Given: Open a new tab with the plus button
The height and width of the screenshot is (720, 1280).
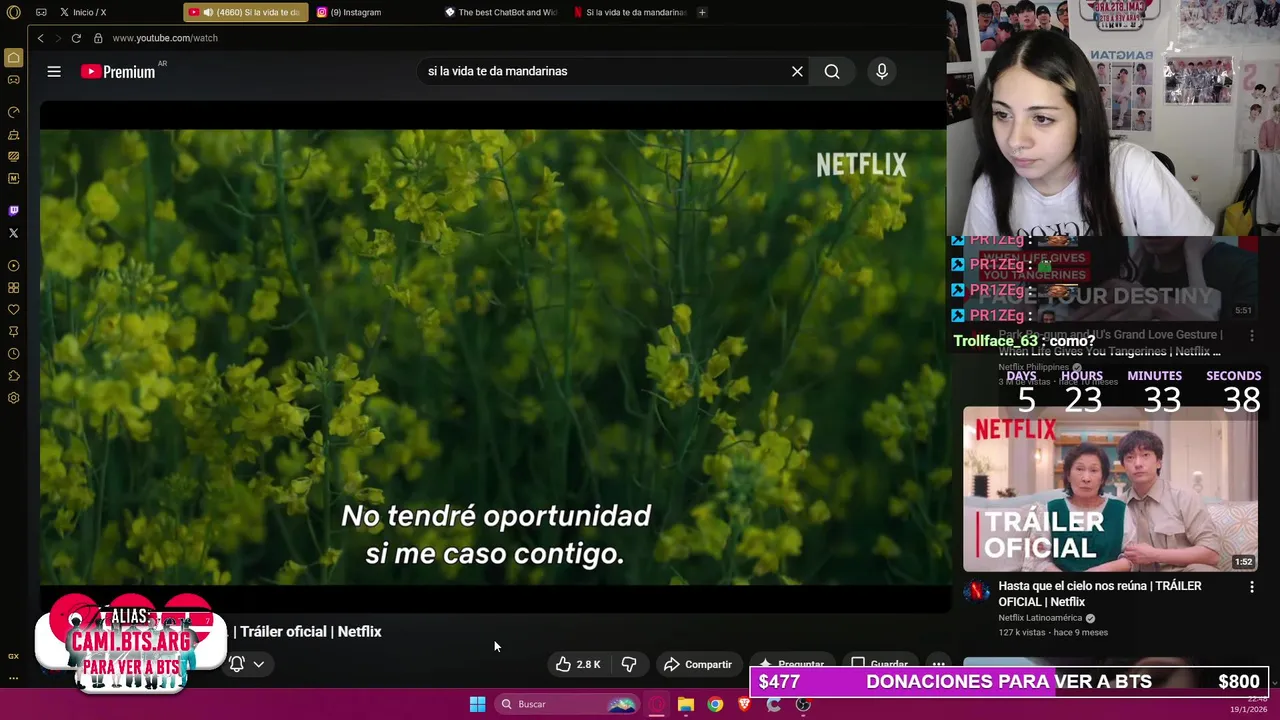Looking at the screenshot, I should click(702, 12).
